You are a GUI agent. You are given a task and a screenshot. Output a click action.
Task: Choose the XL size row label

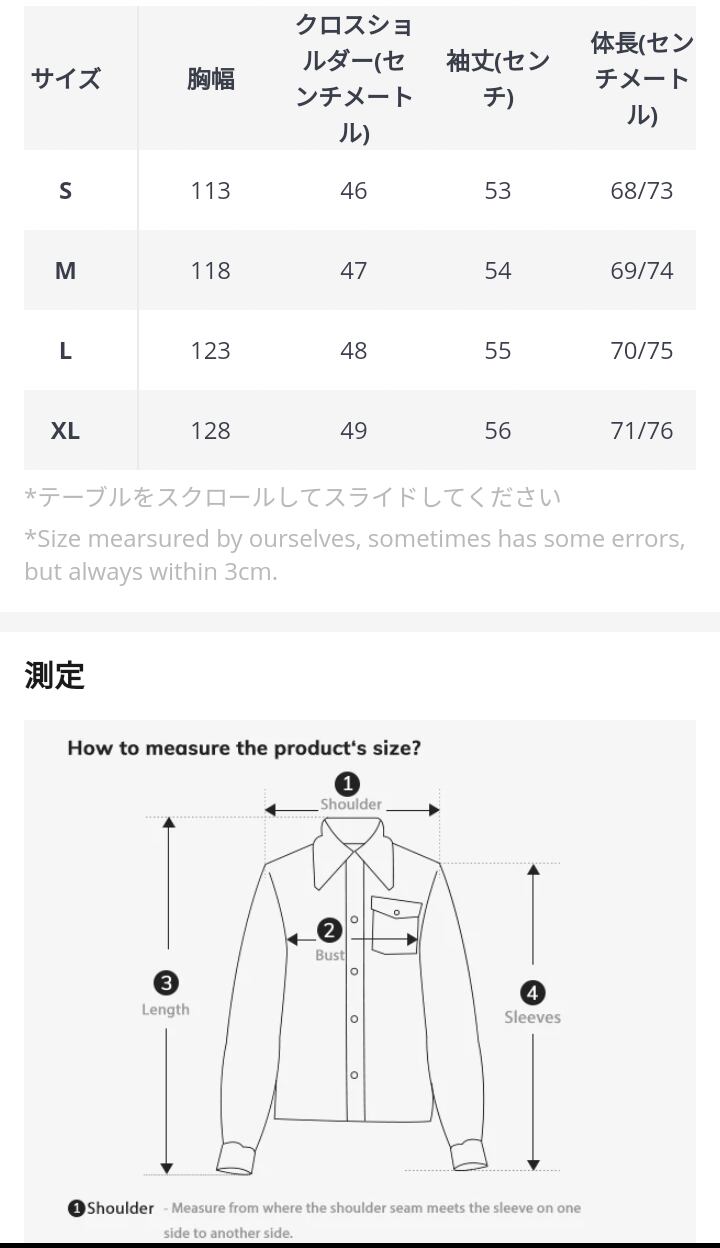click(x=66, y=430)
